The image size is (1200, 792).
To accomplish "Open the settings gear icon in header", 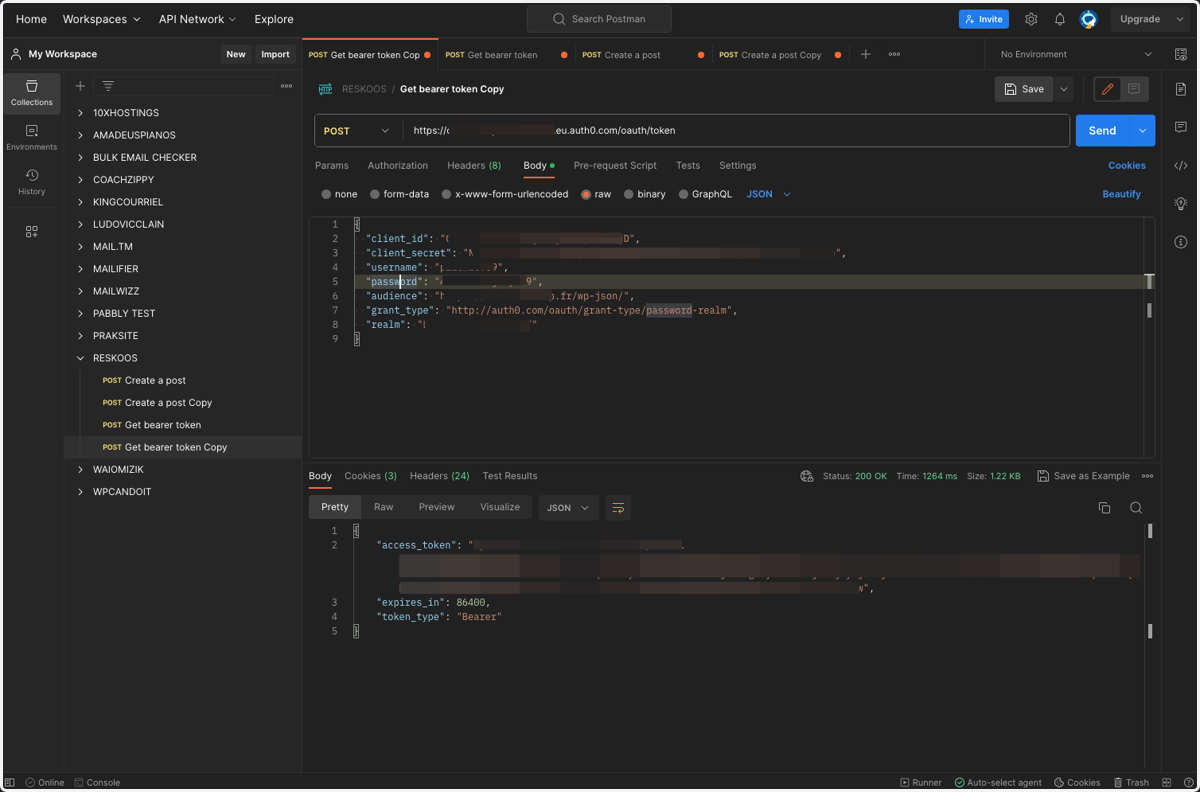I will (1031, 19).
